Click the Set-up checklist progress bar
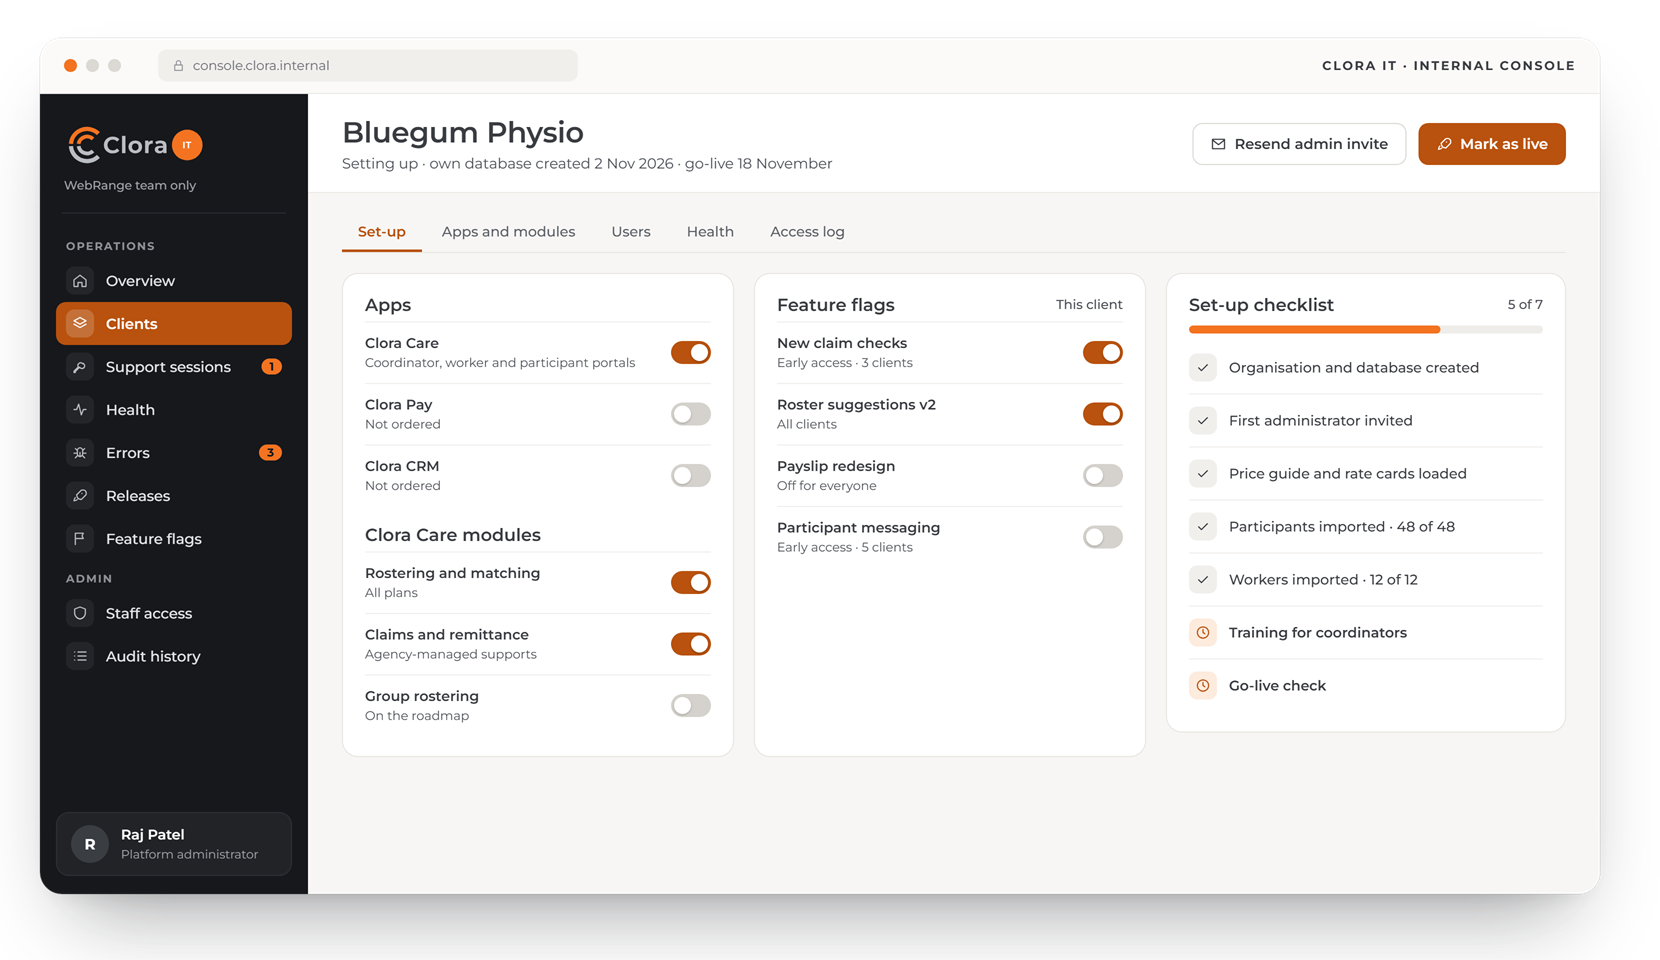1660x960 pixels. coord(1366,330)
